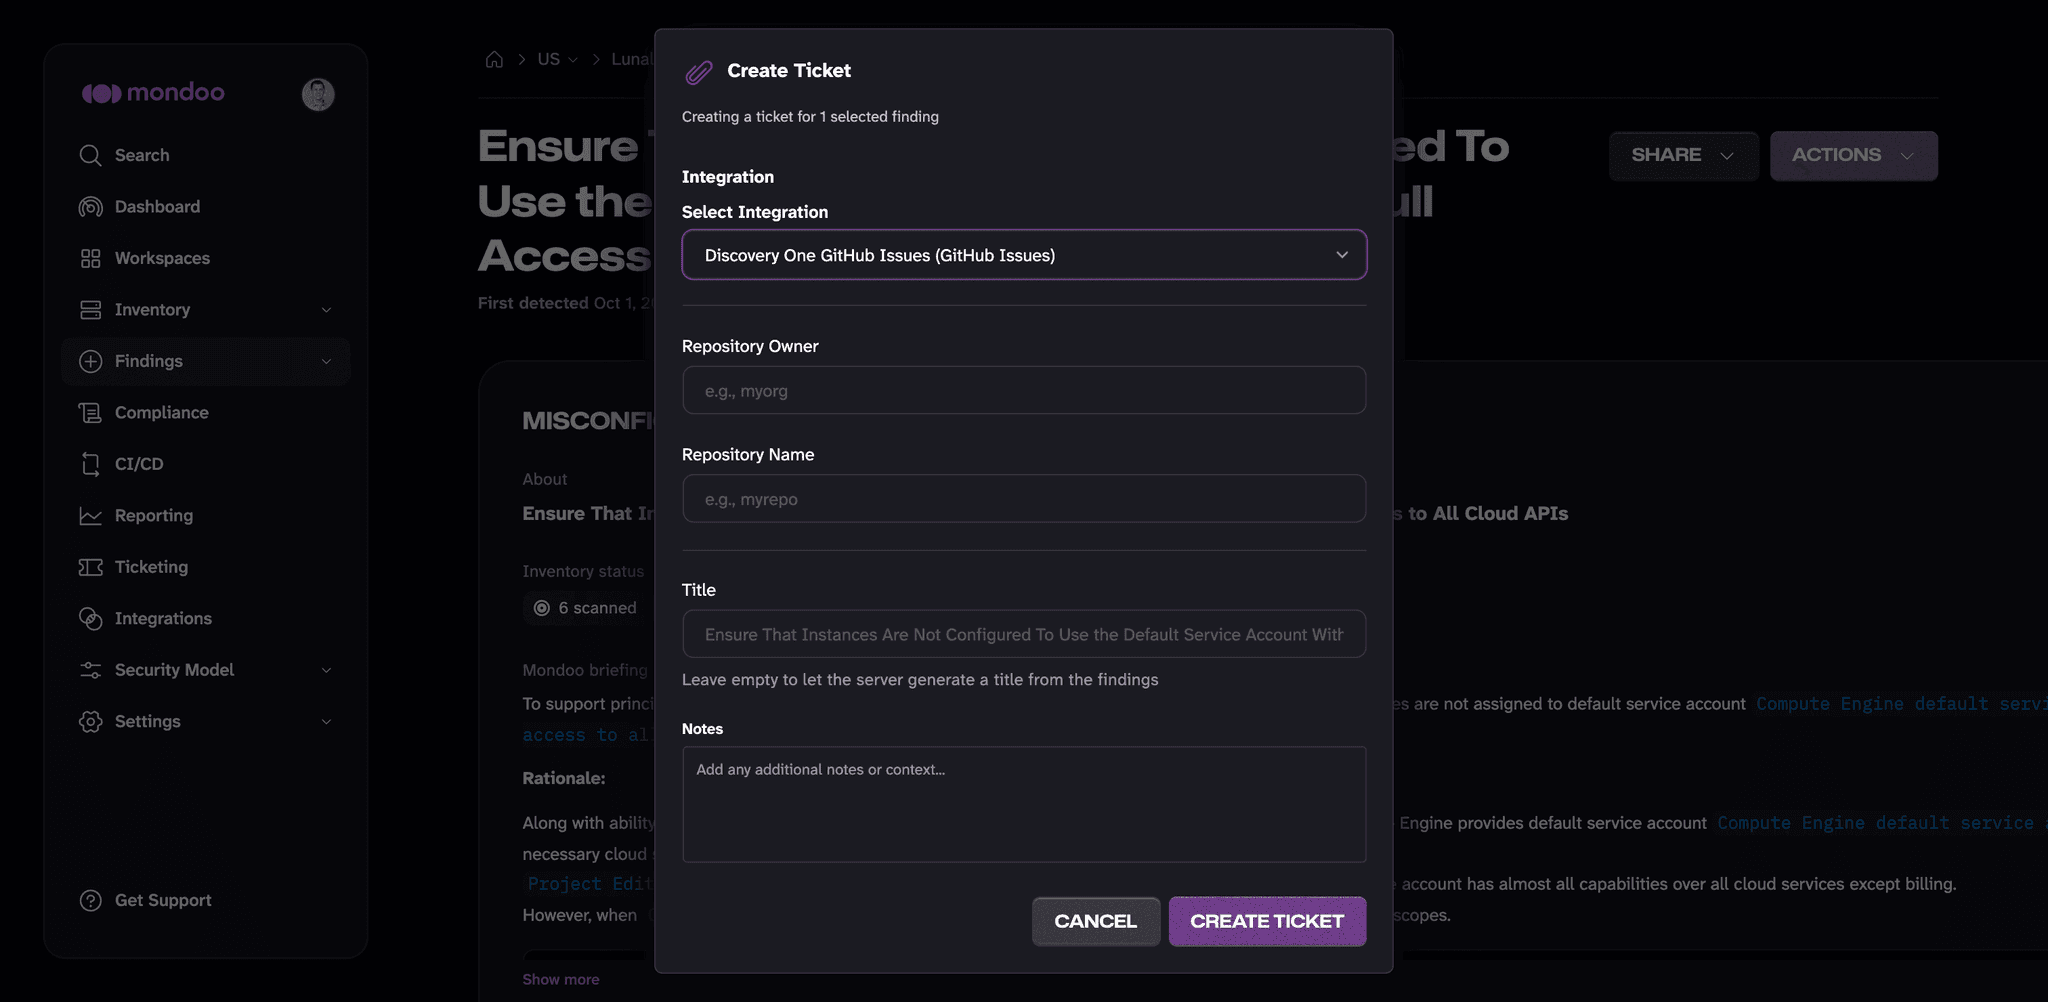Focus the Repository Name field
This screenshot has width=2048, height=1002.
coord(1024,498)
